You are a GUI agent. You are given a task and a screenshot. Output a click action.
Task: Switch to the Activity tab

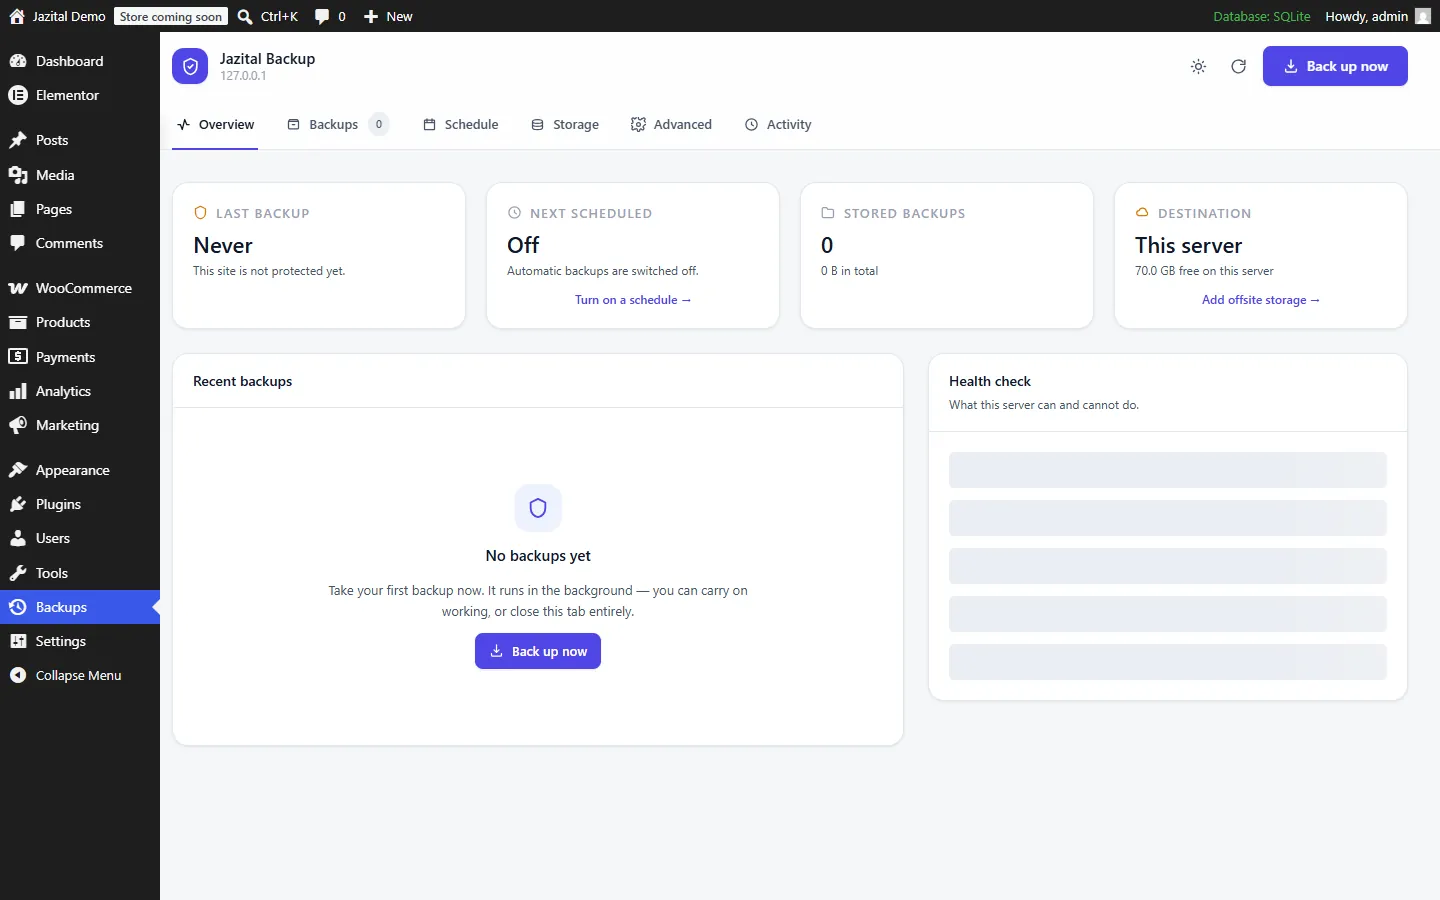click(x=778, y=125)
